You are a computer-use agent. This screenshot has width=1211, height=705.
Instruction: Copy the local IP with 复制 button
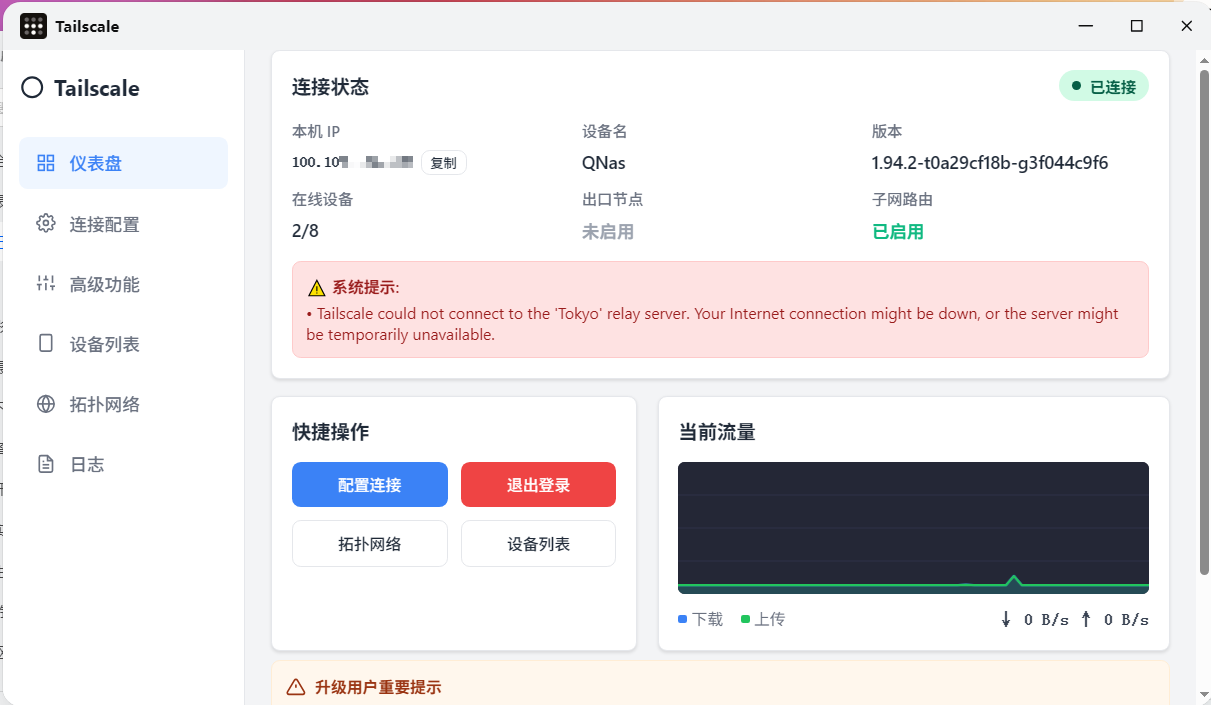pyautogui.click(x=443, y=163)
